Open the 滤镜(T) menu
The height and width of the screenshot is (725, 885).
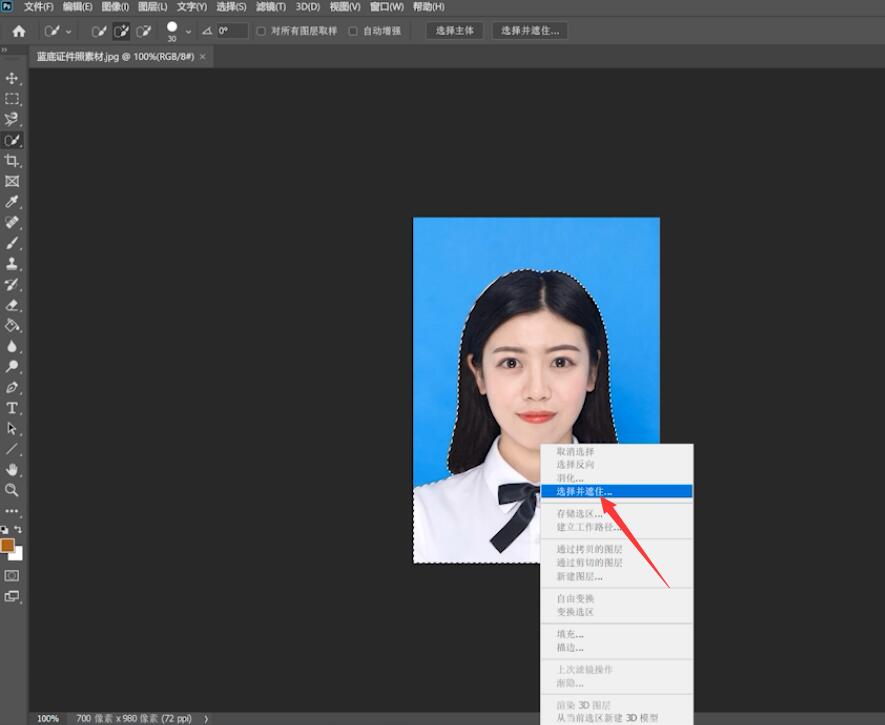[271, 7]
